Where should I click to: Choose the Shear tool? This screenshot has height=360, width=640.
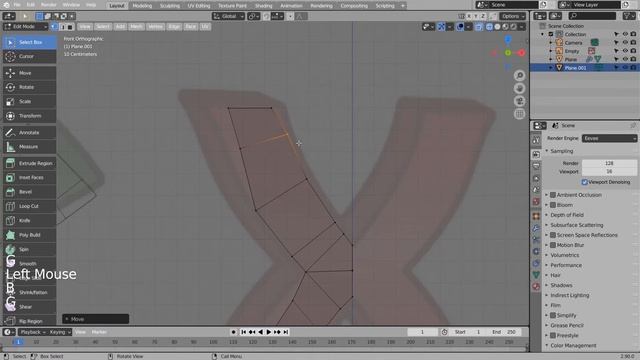pyautogui.click(x=29, y=307)
